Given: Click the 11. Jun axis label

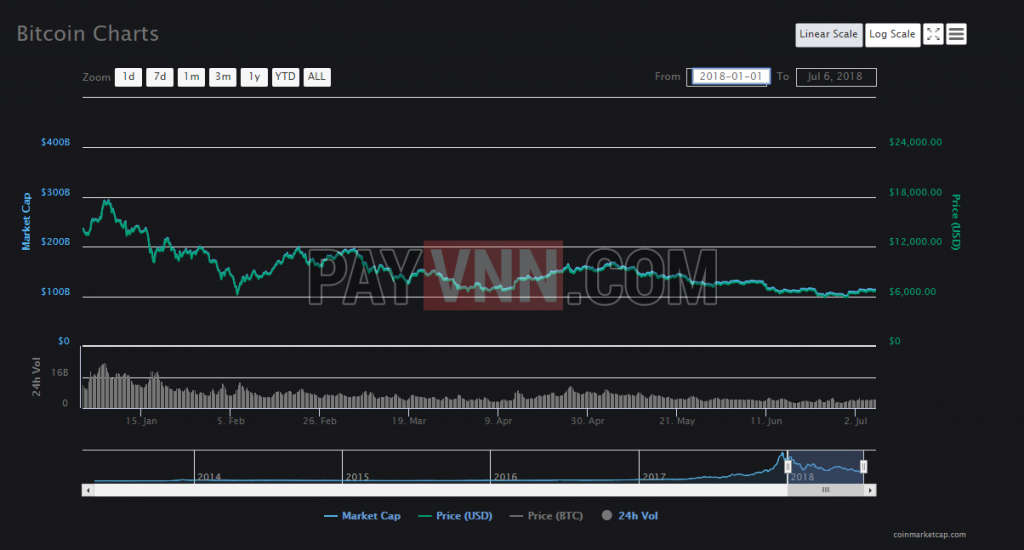Looking at the screenshot, I should pyautogui.click(x=766, y=421).
